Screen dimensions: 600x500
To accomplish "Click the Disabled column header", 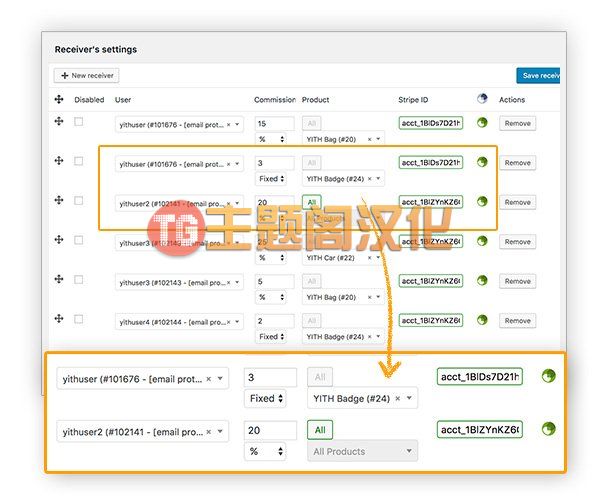I will click(x=89, y=99).
